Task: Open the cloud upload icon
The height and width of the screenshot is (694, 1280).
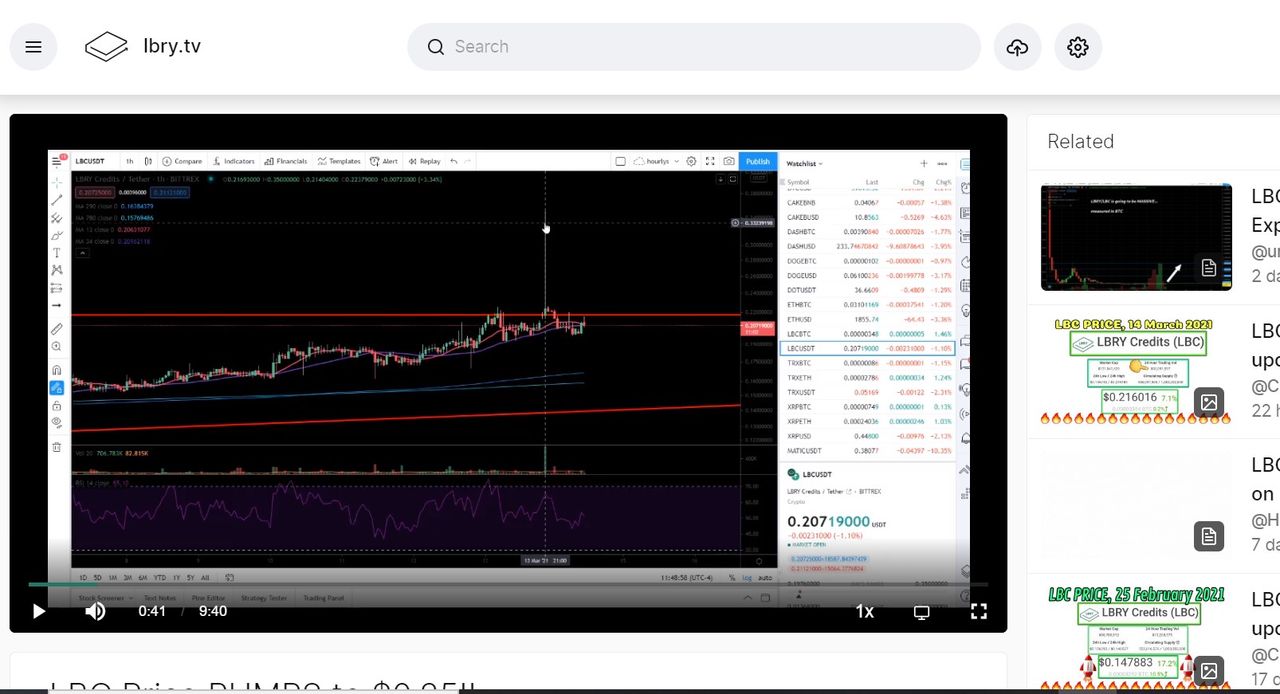Action: pos(1017,47)
